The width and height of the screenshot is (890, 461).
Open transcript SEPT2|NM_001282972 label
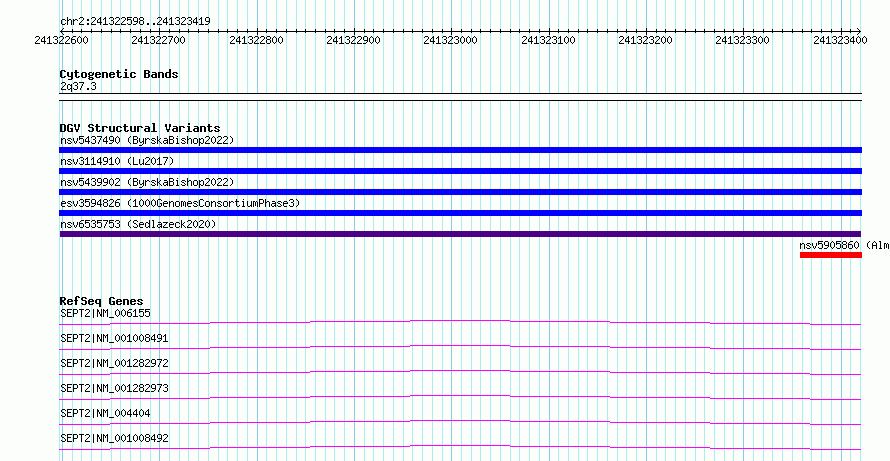click(x=114, y=363)
